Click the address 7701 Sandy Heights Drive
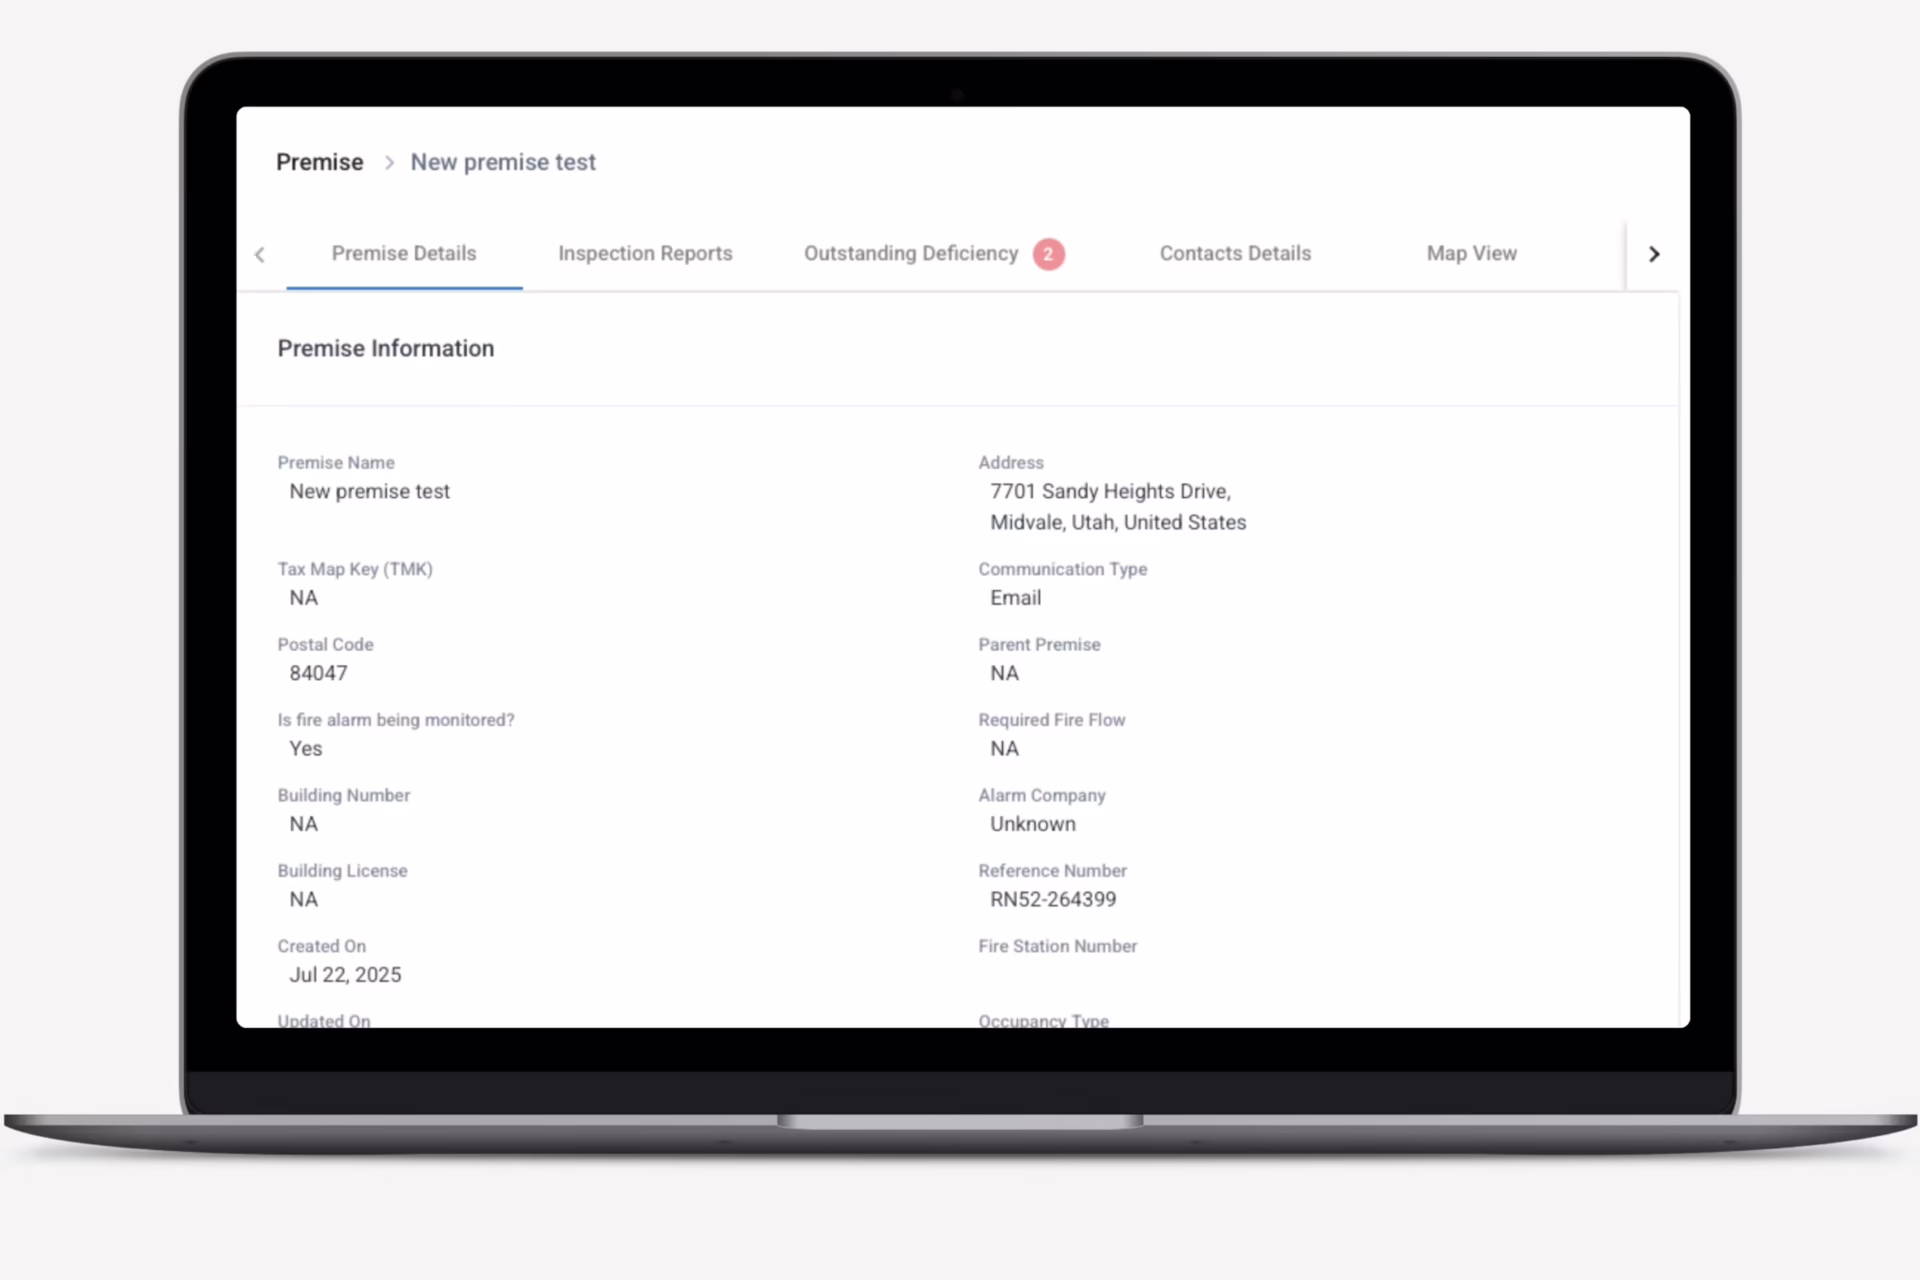 [x=1110, y=491]
